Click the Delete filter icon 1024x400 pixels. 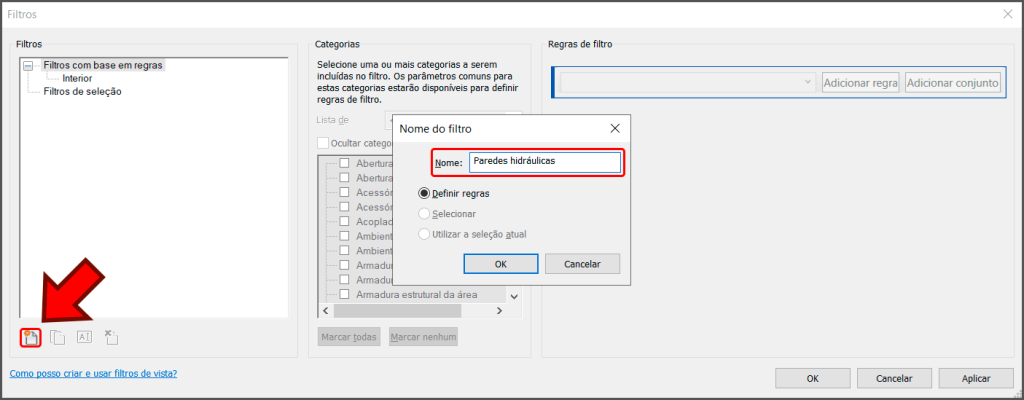[x=111, y=338]
